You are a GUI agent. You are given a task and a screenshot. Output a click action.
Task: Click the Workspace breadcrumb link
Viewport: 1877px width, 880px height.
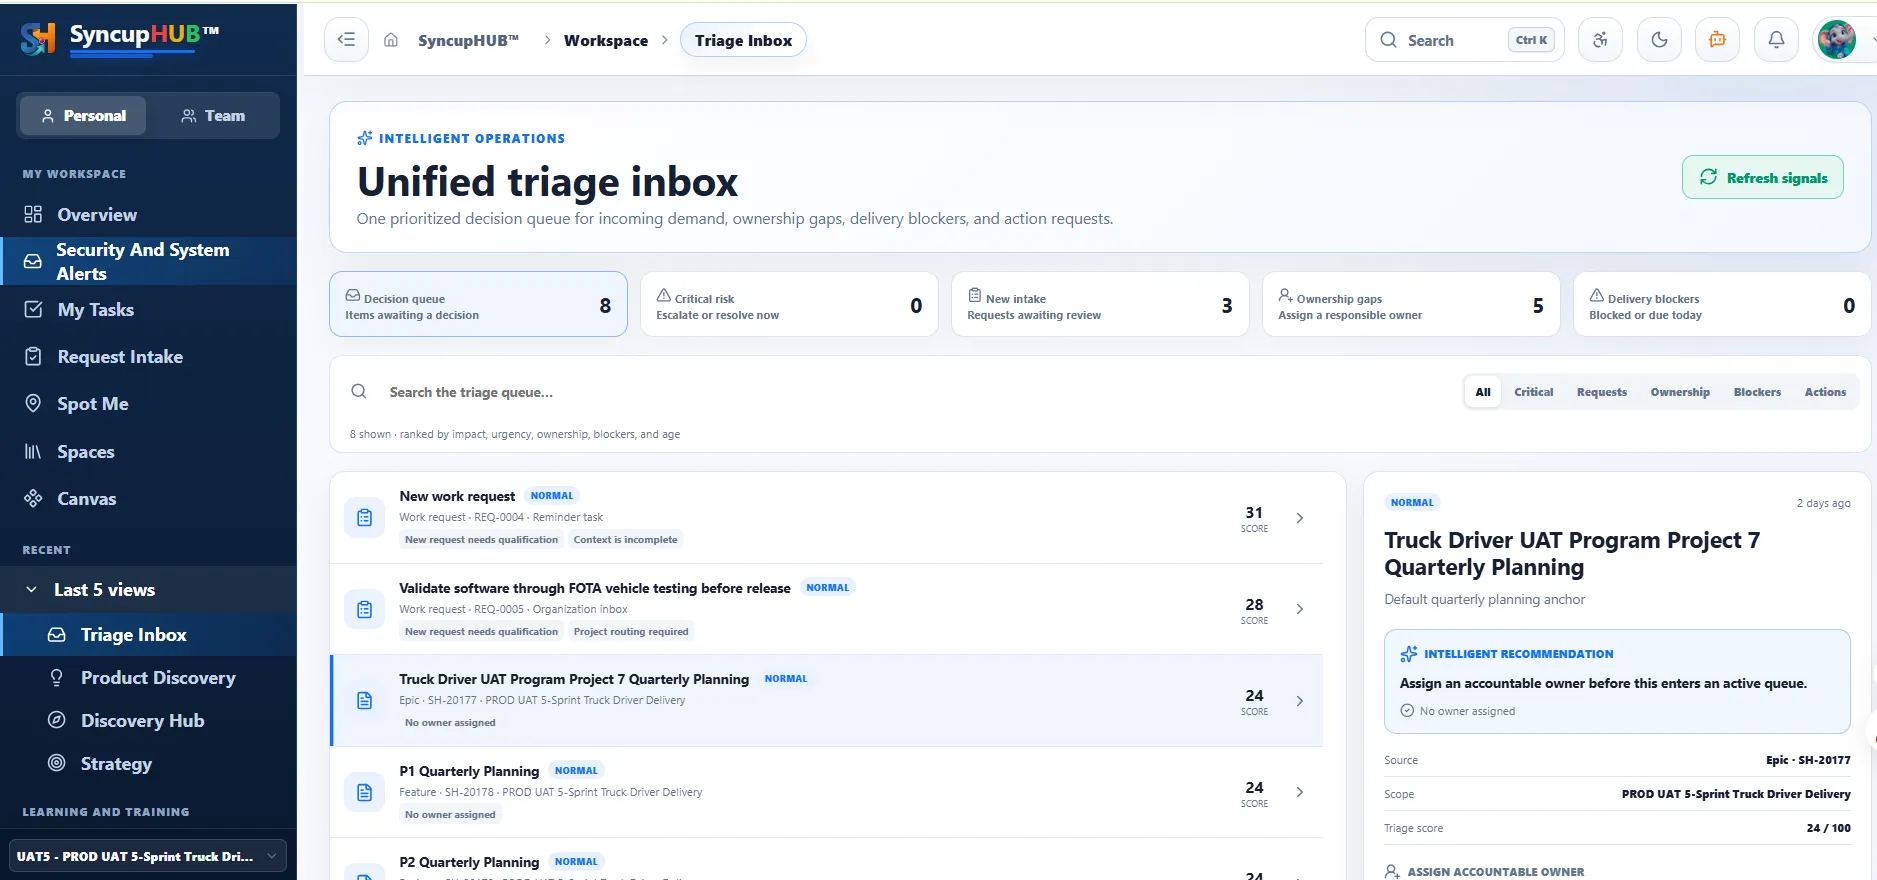(605, 40)
